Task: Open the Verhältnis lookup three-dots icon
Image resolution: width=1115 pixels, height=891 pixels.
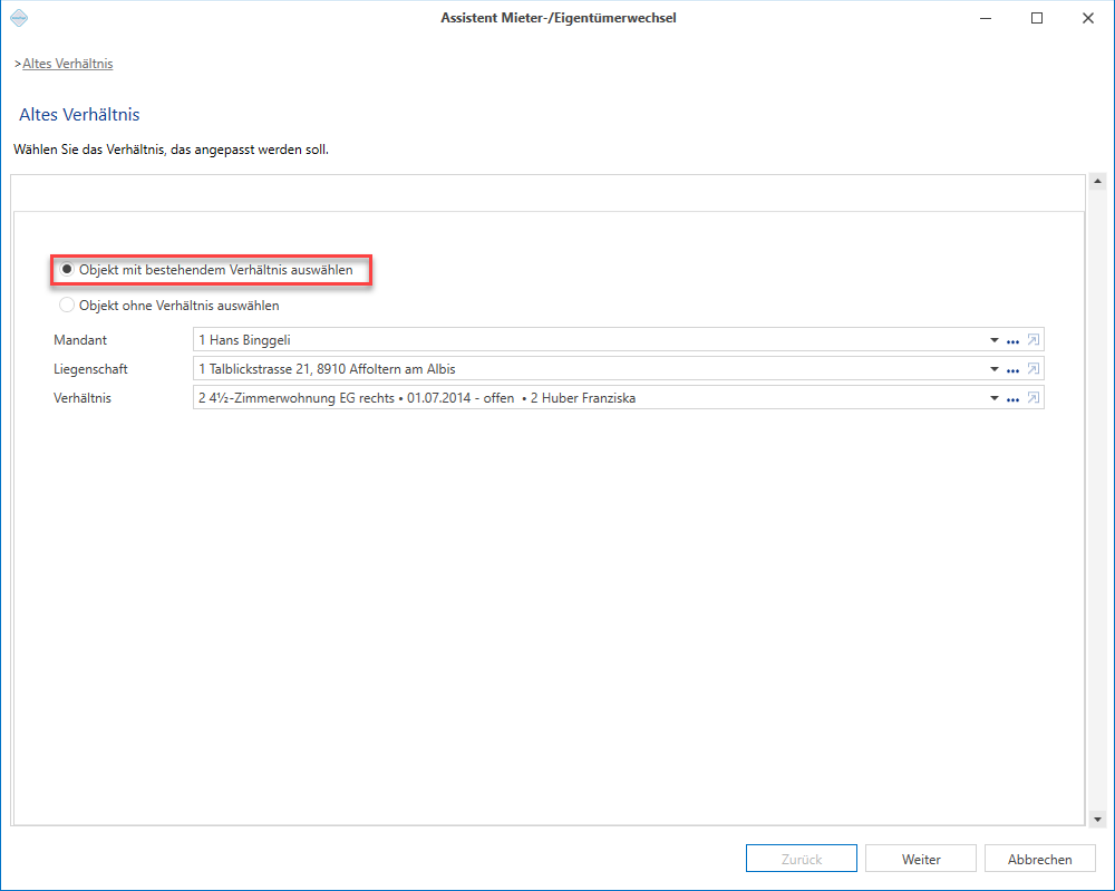Action: 1013,399
